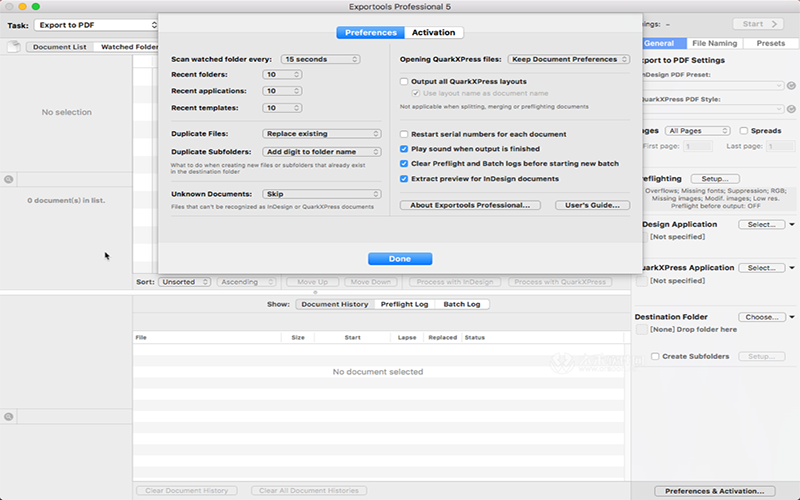Switch to the Activation tab
The width and height of the screenshot is (800, 500).
point(434,32)
